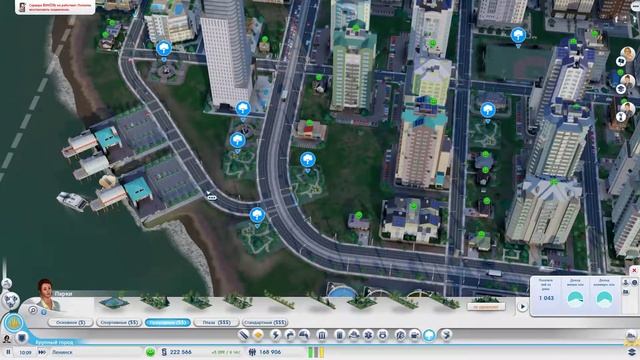Show next parks with the arrow button
The width and height of the screenshot is (640, 360).
(x=522, y=307)
